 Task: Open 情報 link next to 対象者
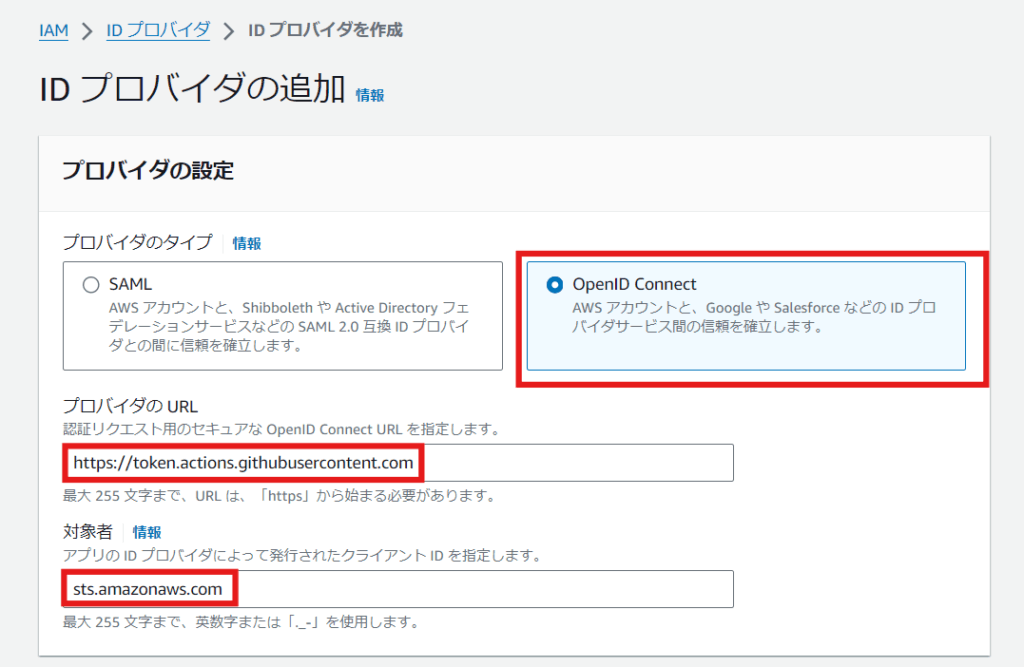[147, 532]
